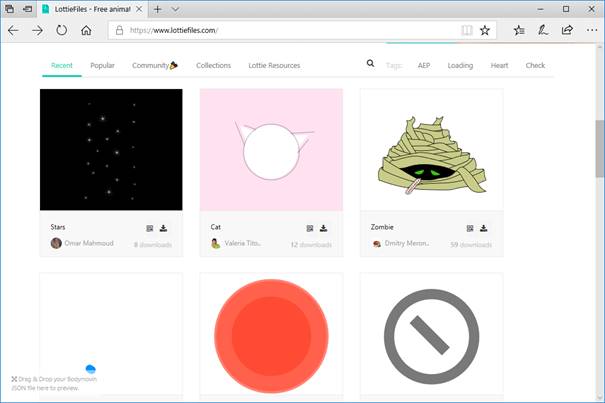The width and height of the screenshot is (605, 403).
Task: Click the Zombie title
Action: point(382,227)
